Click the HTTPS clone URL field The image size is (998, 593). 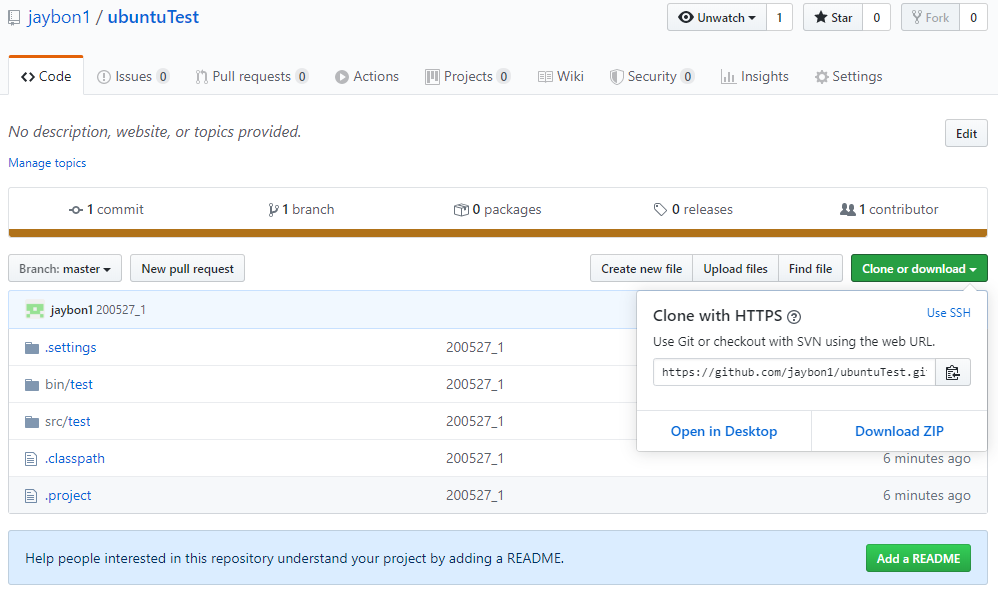click(x=794, y=372)
